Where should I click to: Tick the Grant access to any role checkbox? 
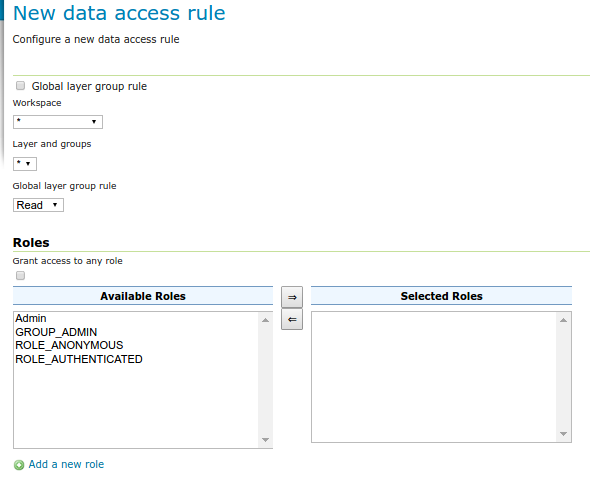click(x=20, y=276)
